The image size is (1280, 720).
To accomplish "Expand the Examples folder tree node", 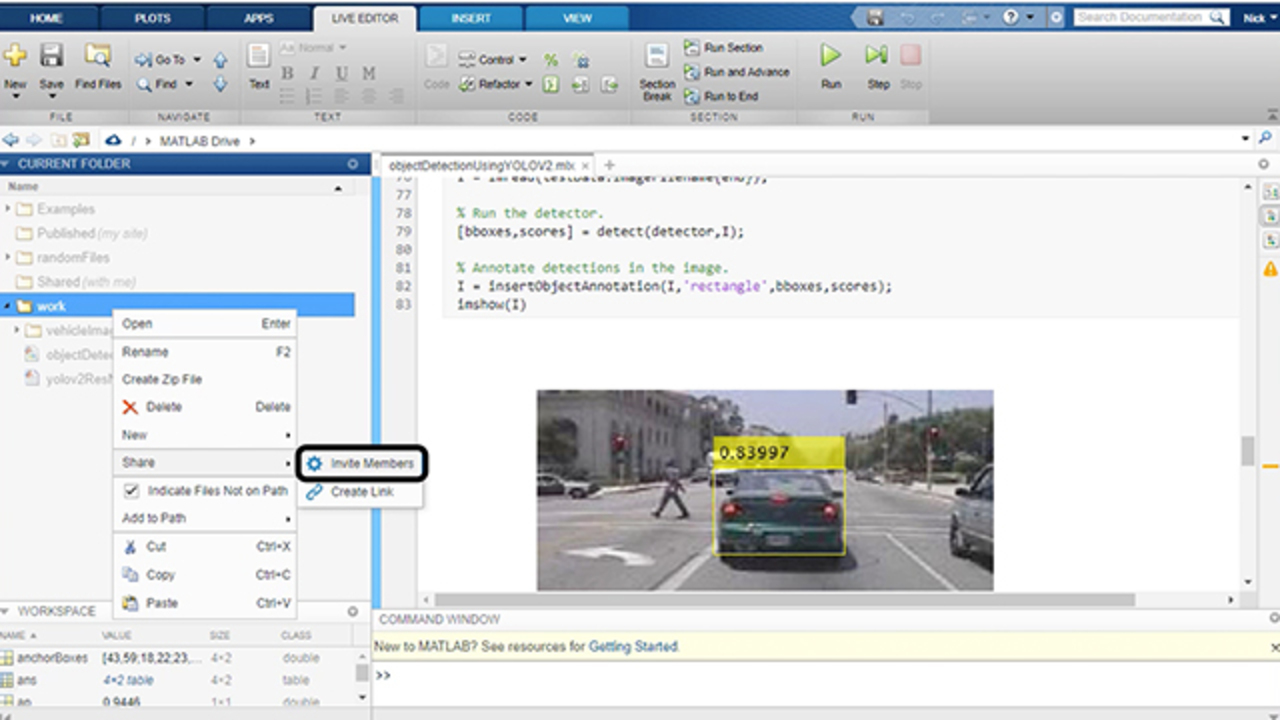I will pos(9,209).
